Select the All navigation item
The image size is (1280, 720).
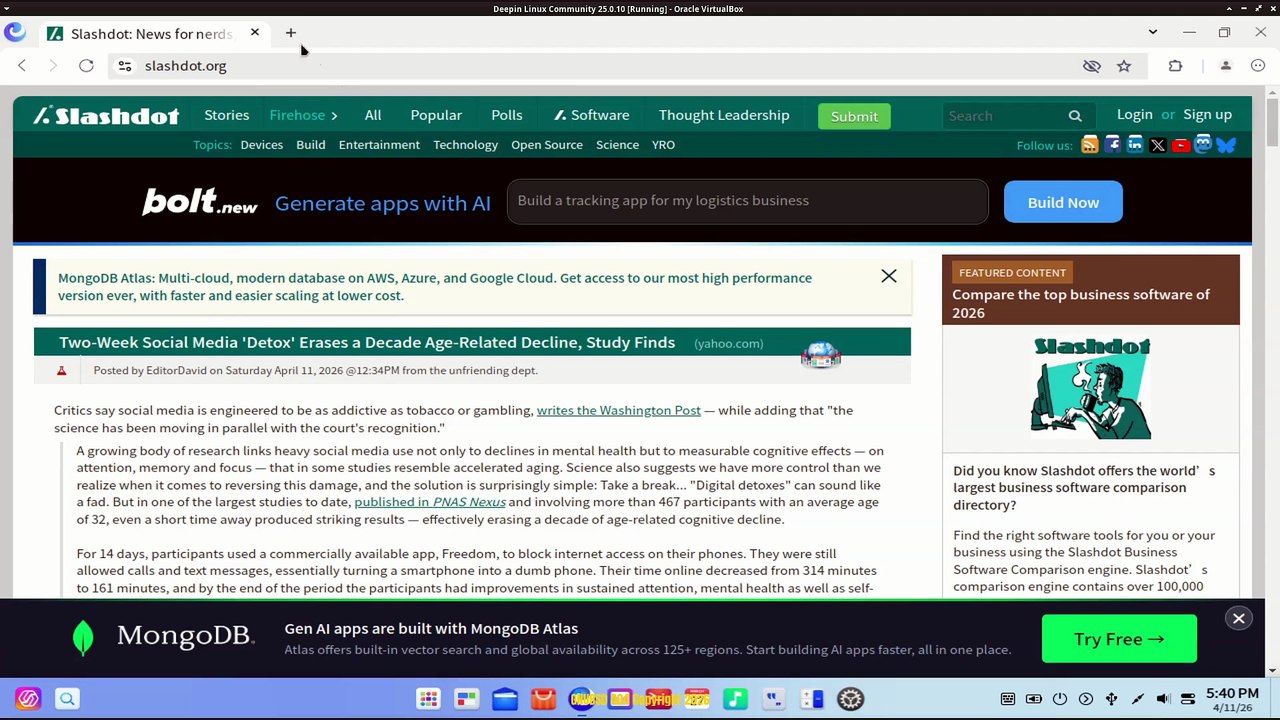373,115
